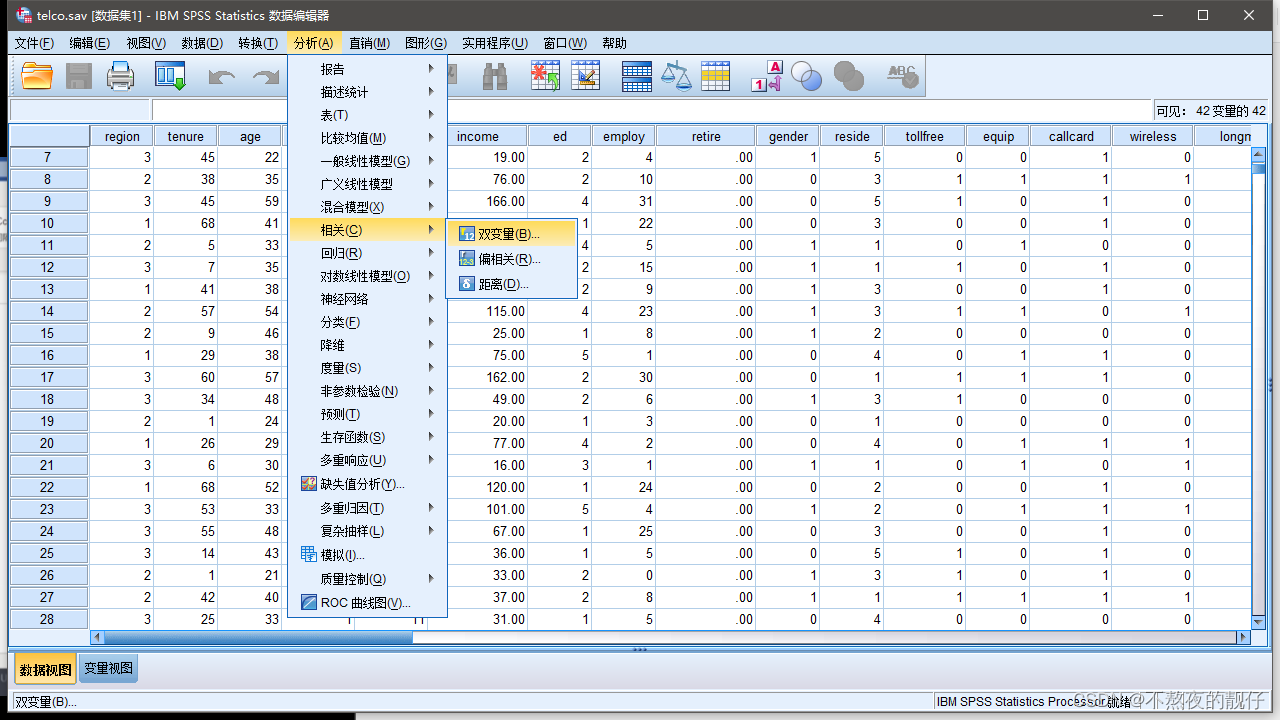
Task: Click the Weight Cases scale icon
Action: pyautogui.click(x=677, y=76)
